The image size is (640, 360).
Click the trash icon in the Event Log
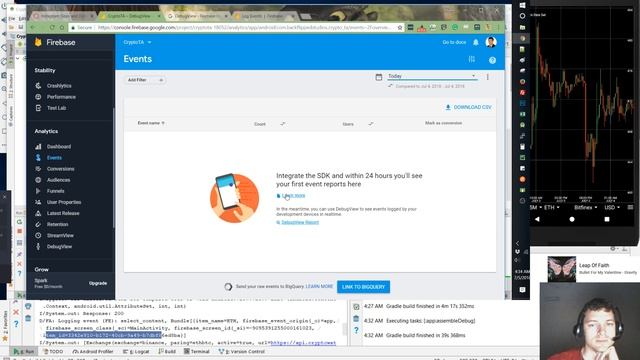[356, 318]
